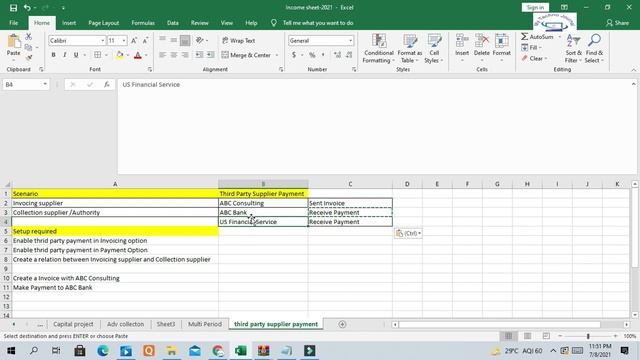Switch to the Page Layout tab

tap(104, 23)
